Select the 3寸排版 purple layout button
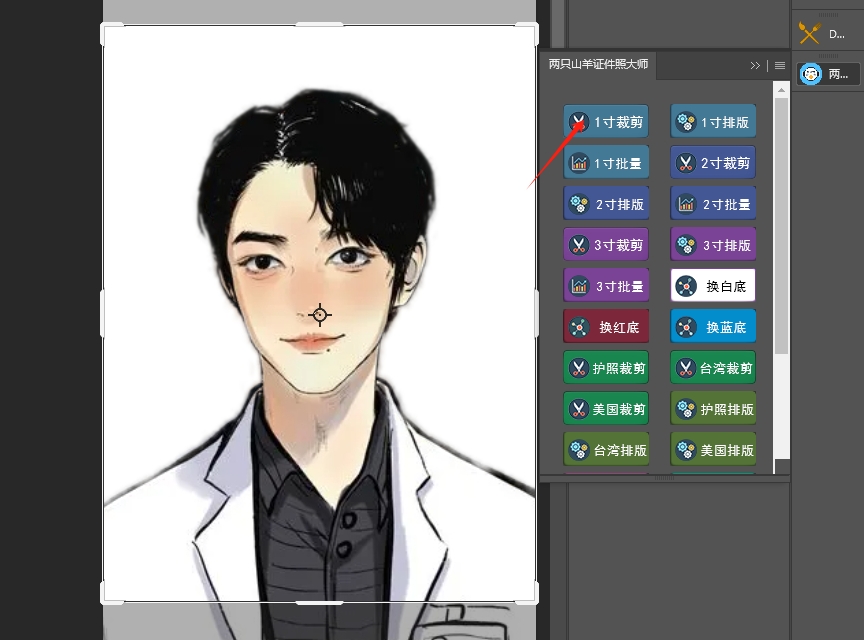Viewport: 864px width, 640px height. (x=712, y=245)
